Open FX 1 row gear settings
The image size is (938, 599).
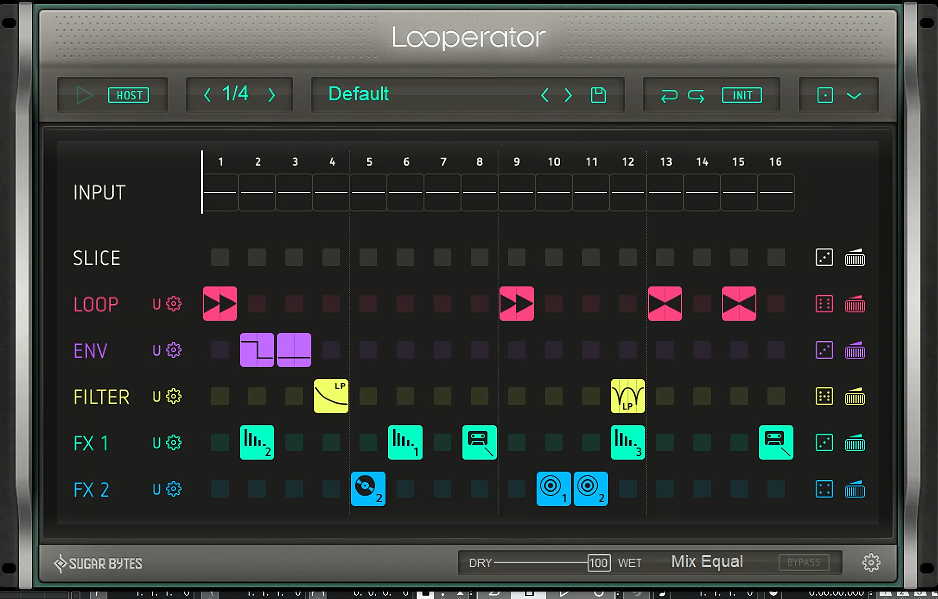pos(173,442)
